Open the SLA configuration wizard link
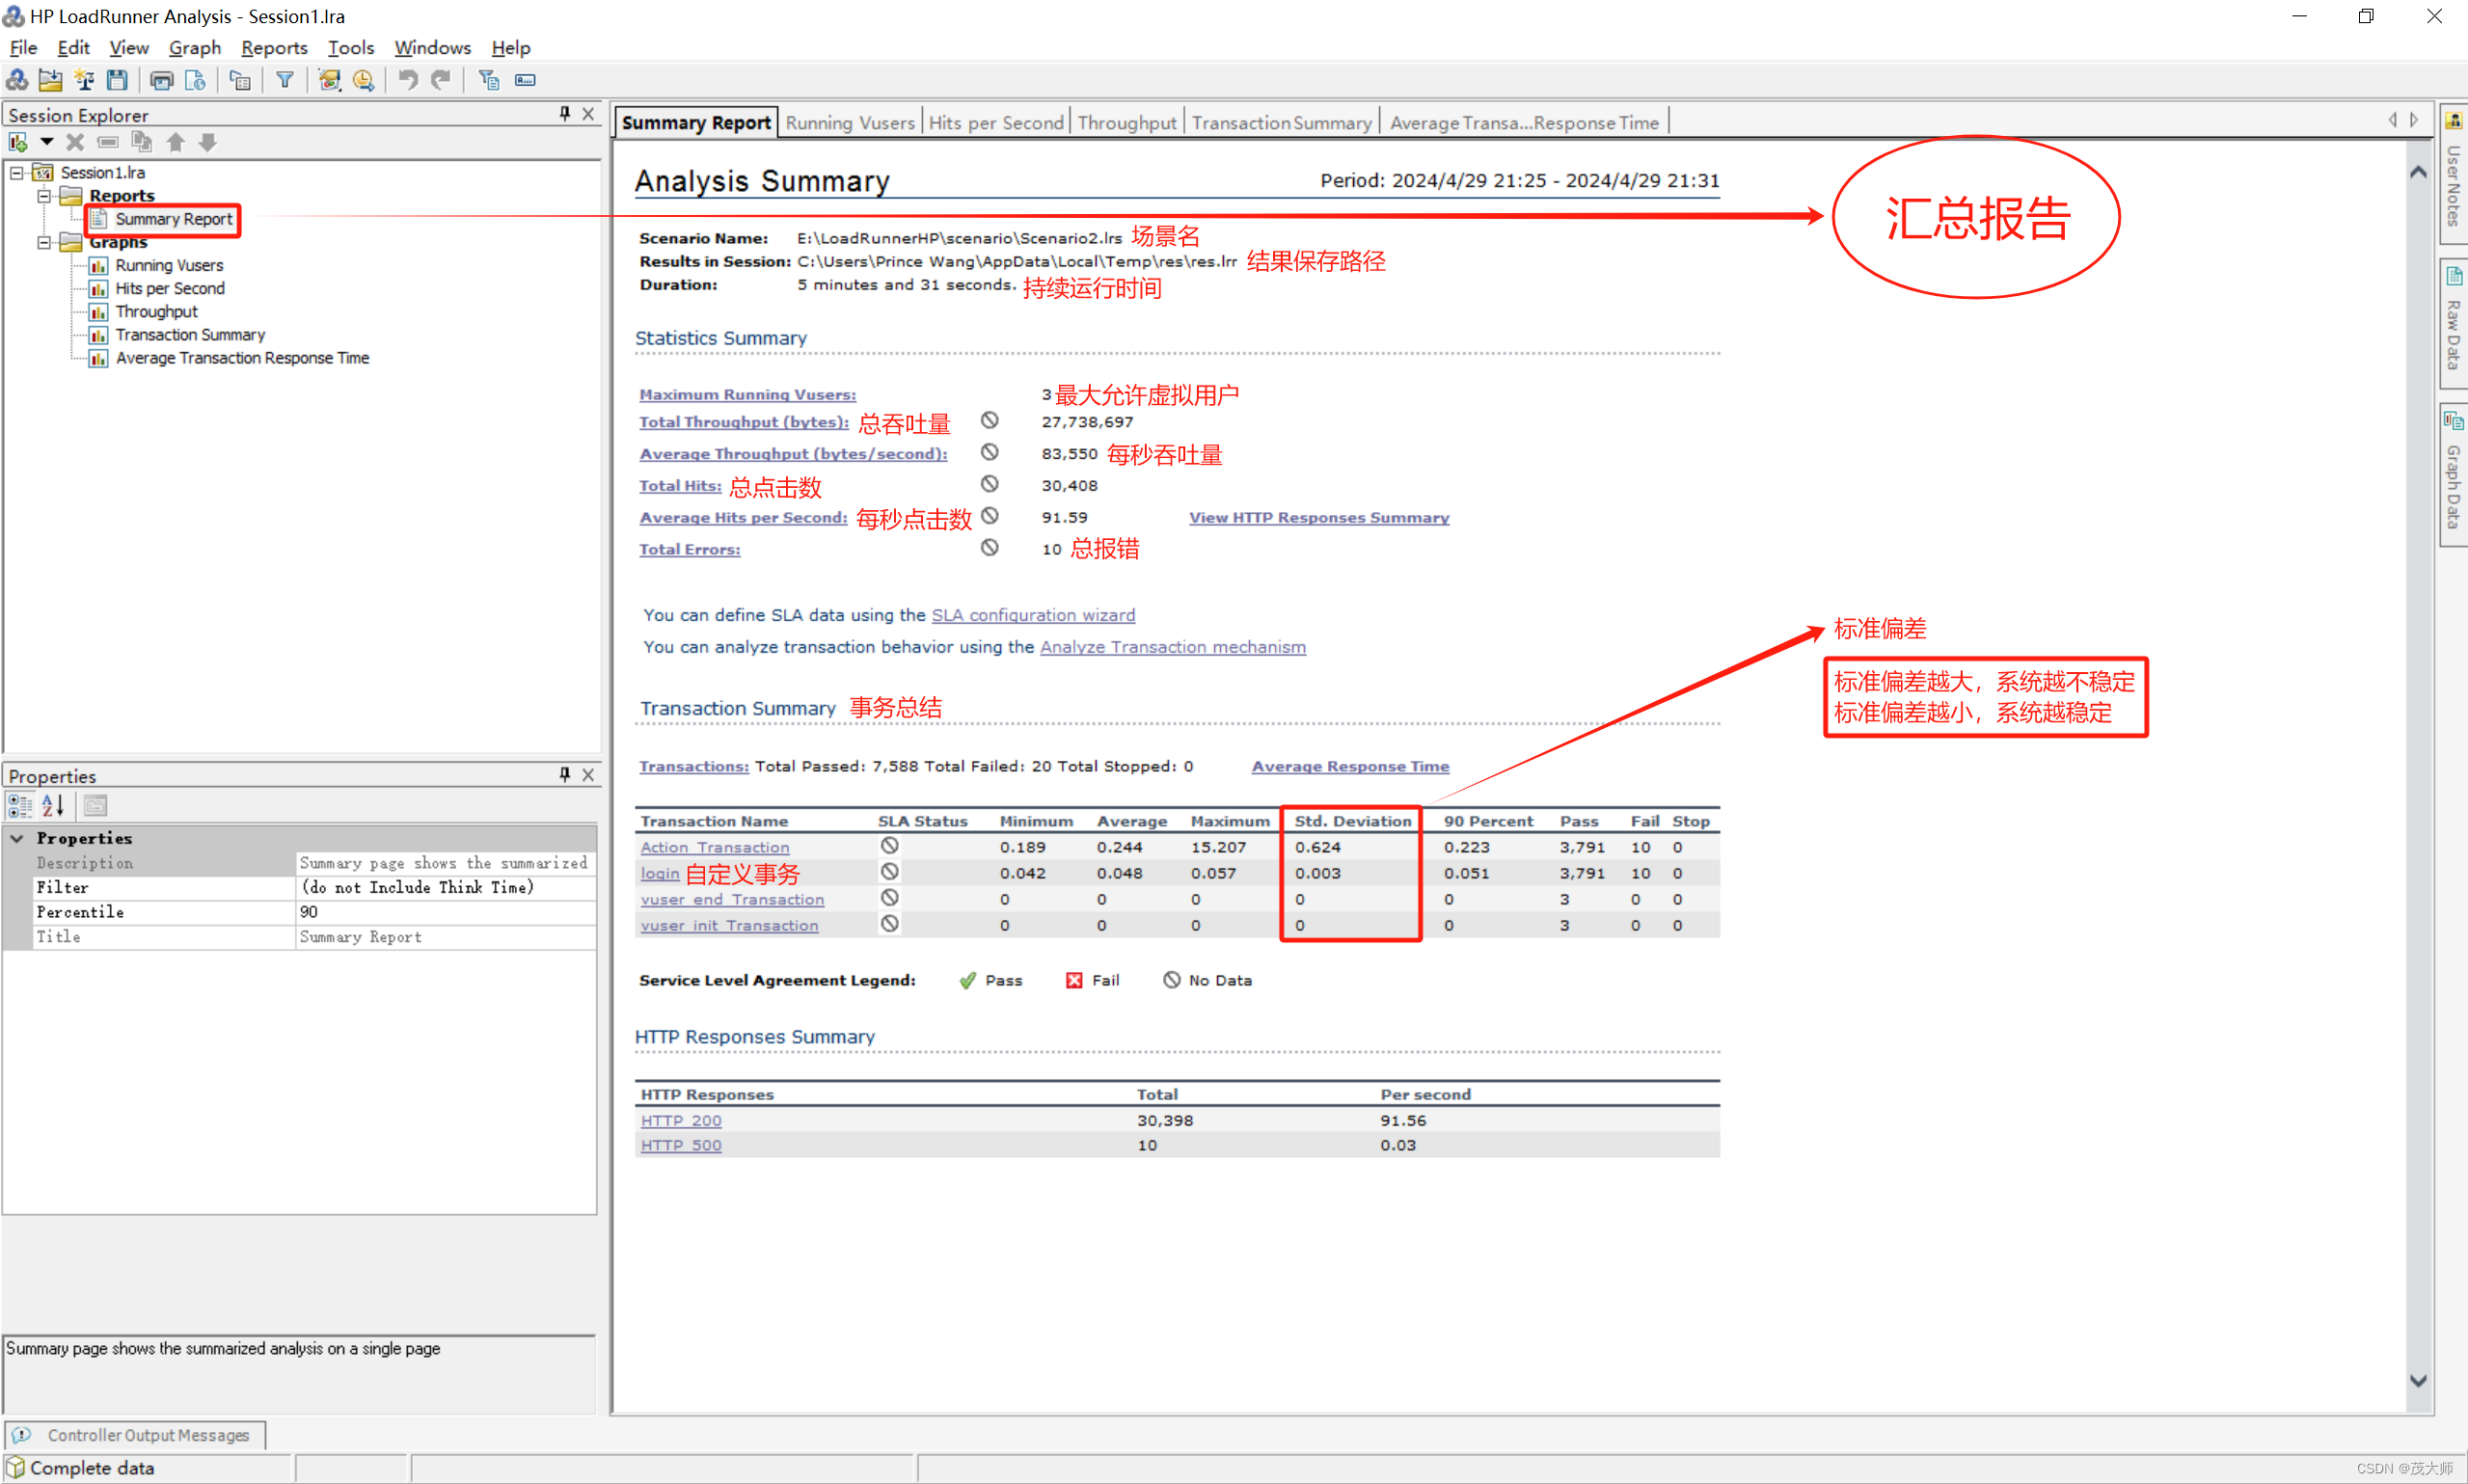2468x1484 pixels. click(x=1033, y=614)
